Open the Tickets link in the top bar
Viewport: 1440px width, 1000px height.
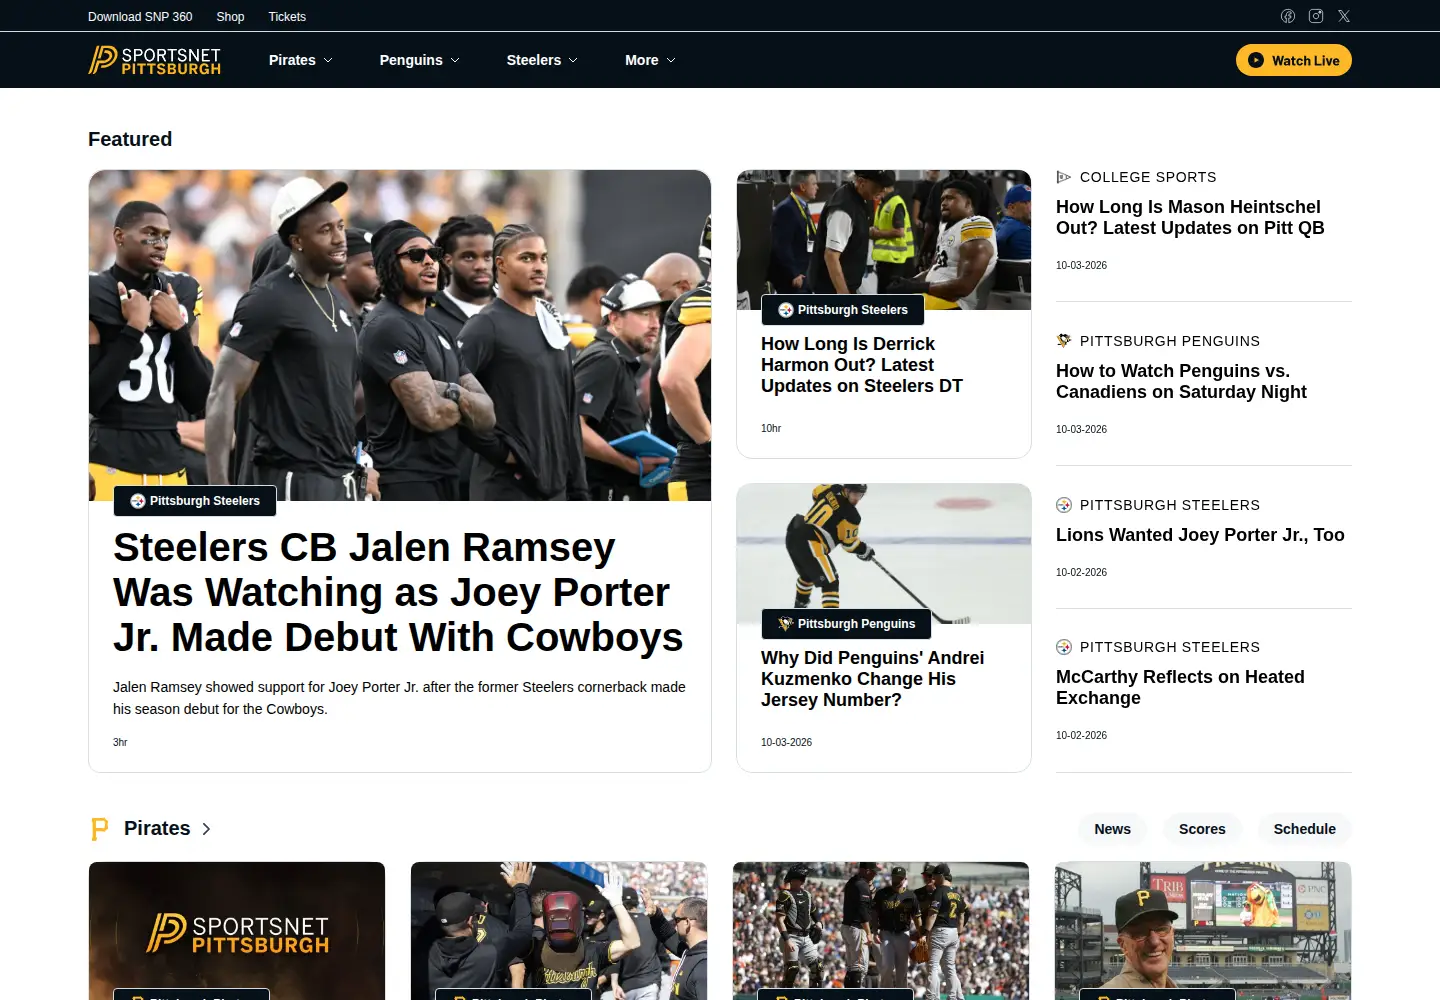(287, 17)
